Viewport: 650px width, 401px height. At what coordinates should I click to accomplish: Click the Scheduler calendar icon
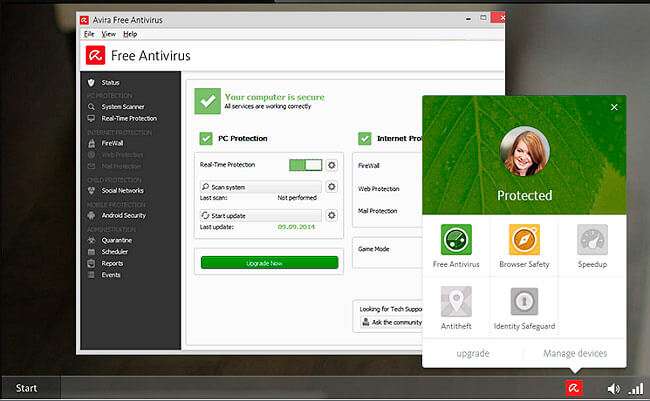click(x=91, y=252)
